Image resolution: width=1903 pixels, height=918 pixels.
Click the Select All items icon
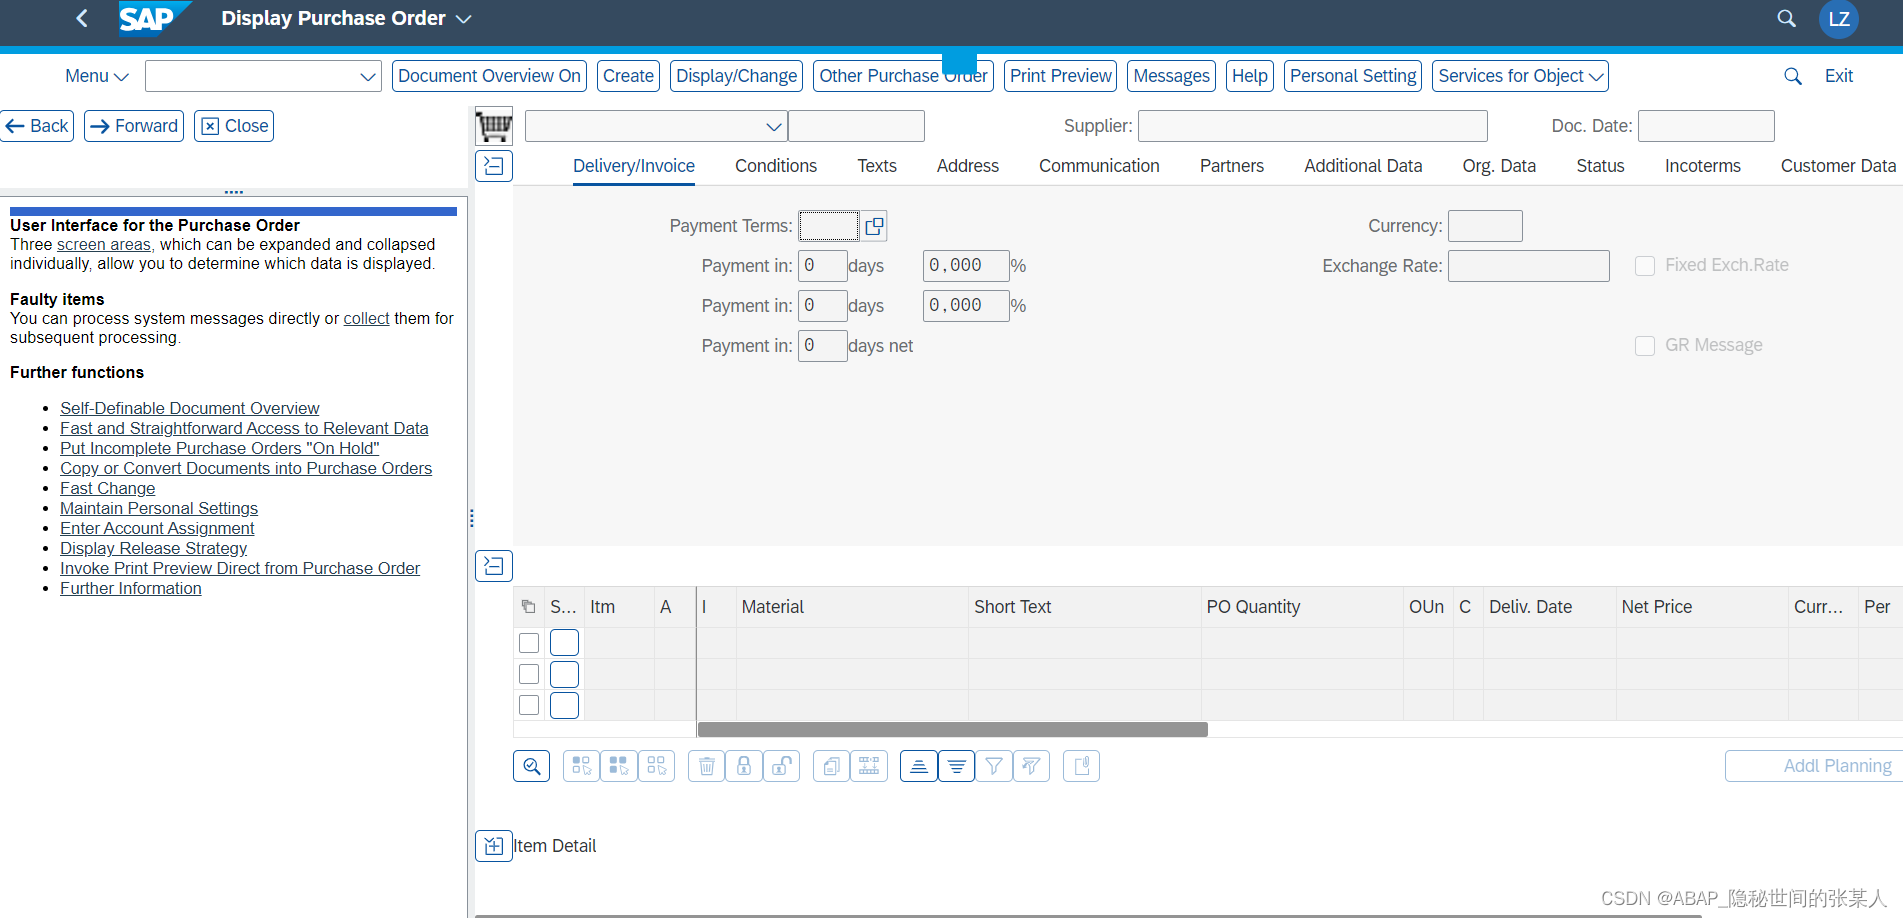coord(619,766)
